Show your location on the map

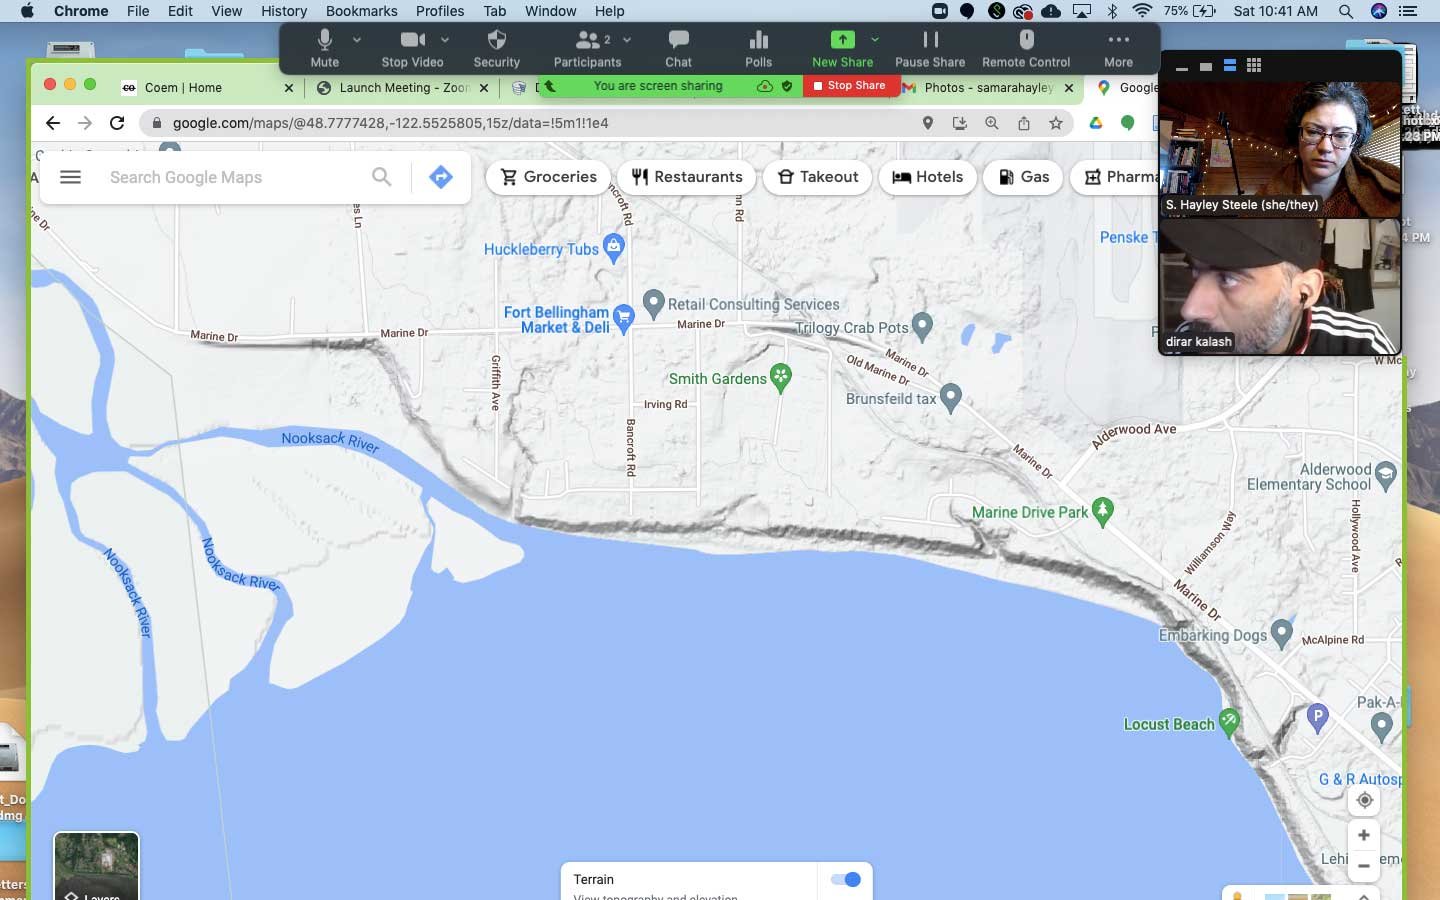pos(1364,800)
